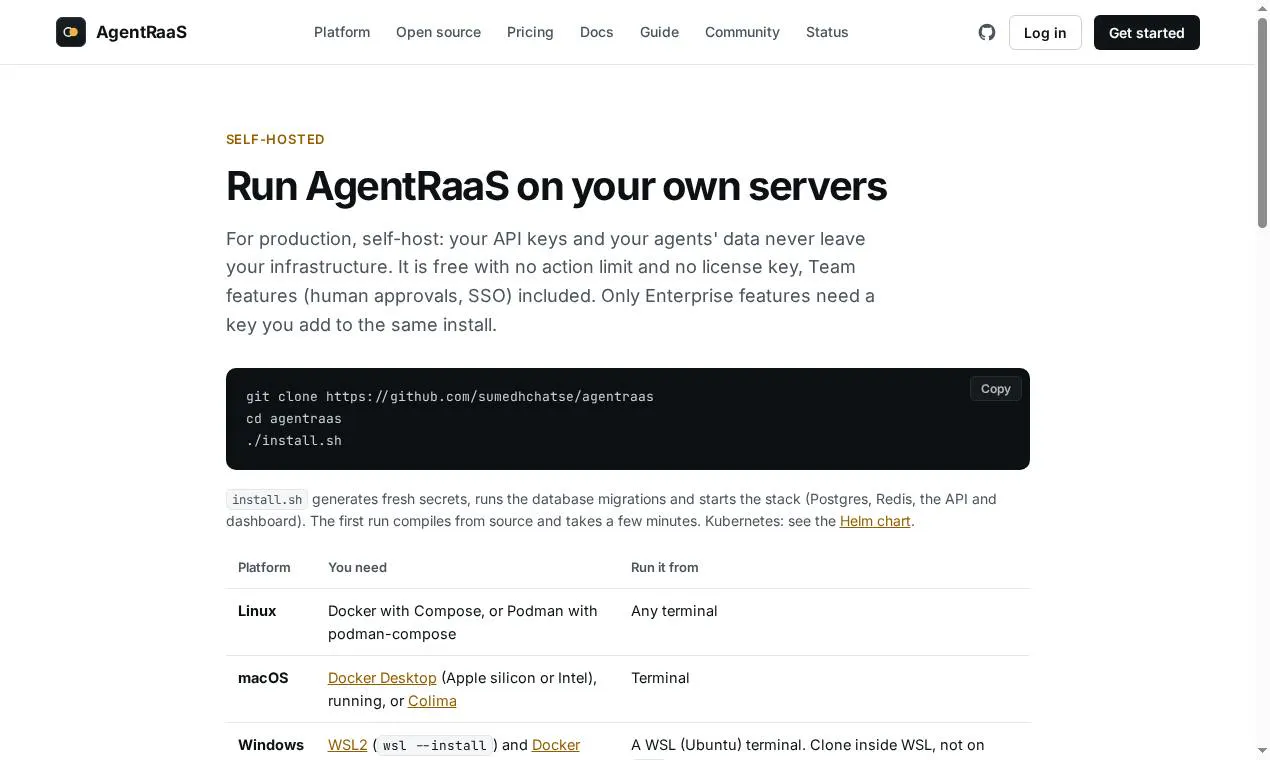Click the "./install.sh" command line
1270x760 pixels.
tap(294, 441)
